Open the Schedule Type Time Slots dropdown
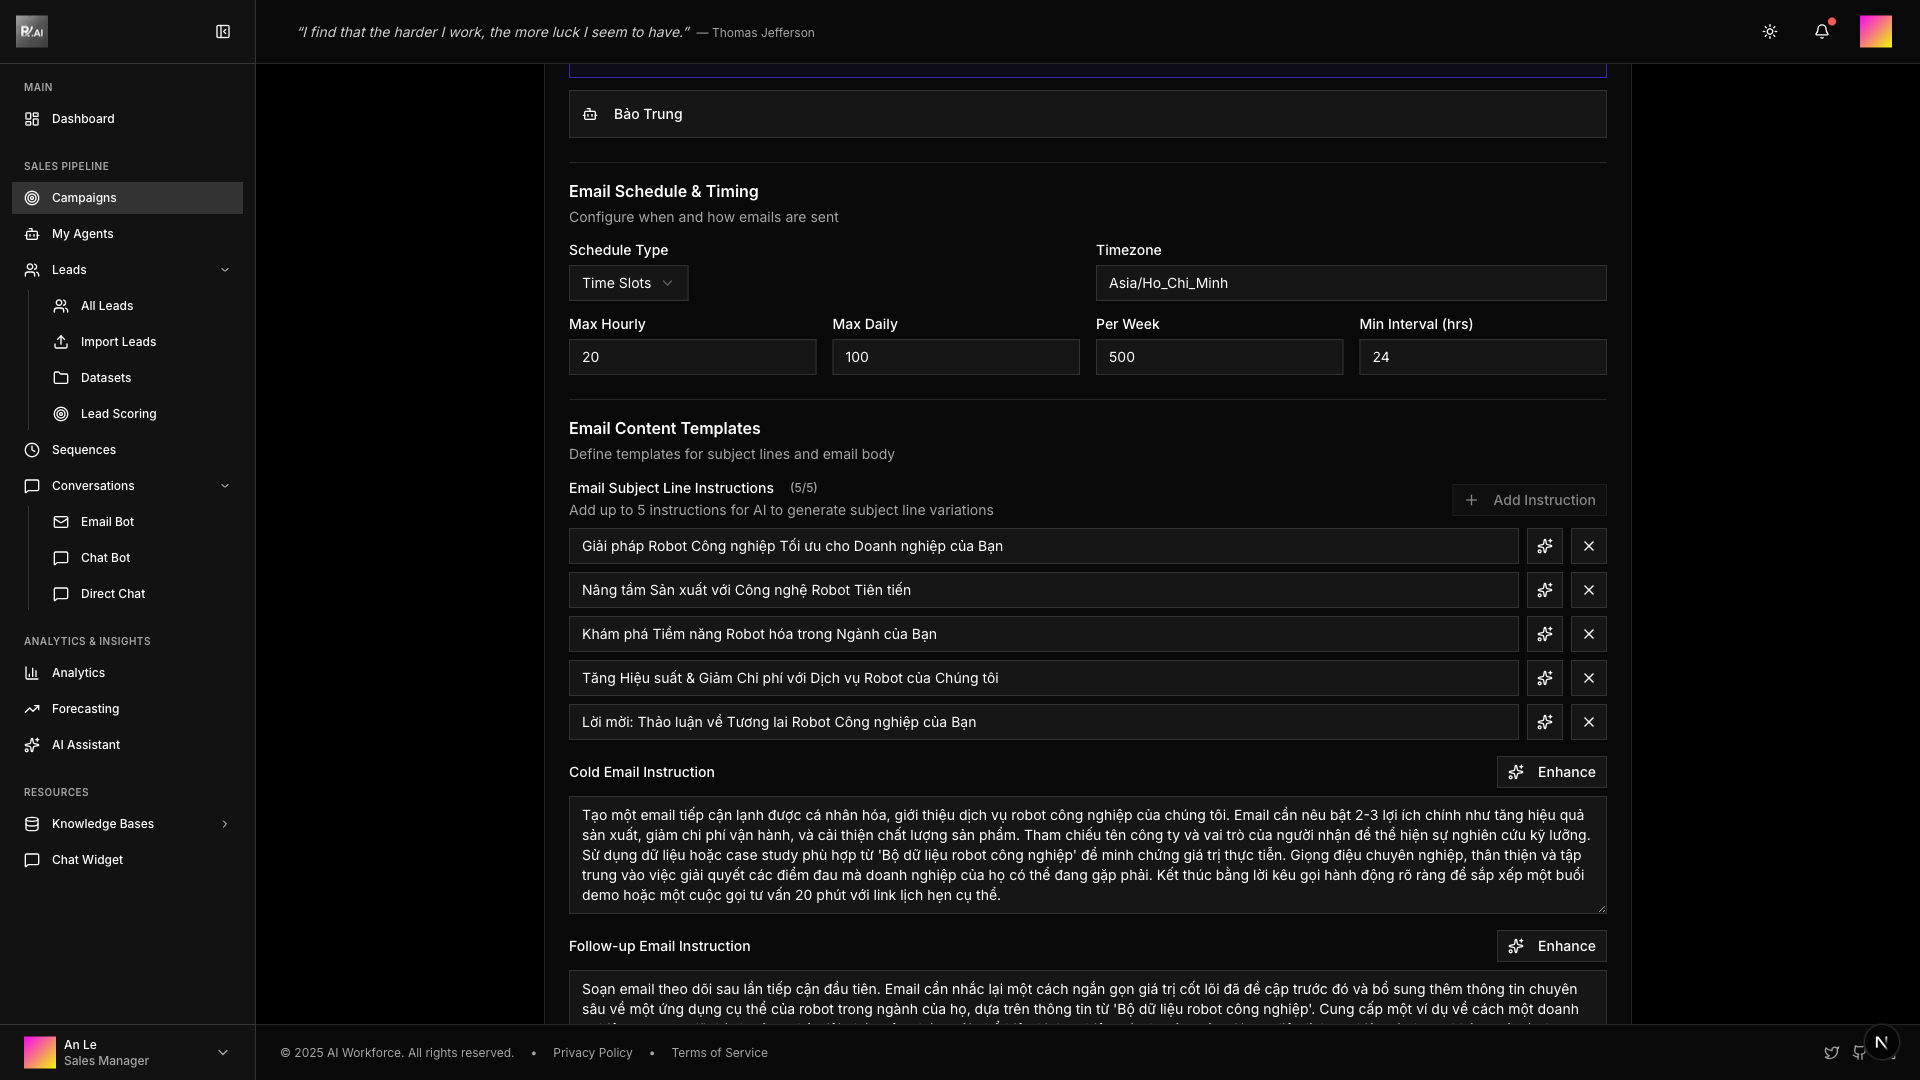Image resolution: width=1920 pixels, height=1080 pixels. pyautogui.click(x=628, y=283)
